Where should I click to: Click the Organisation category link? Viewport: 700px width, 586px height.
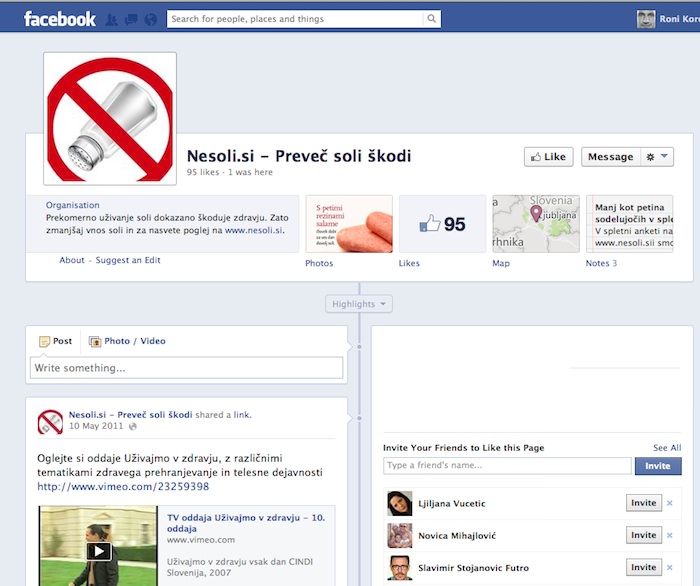(73, 205)
